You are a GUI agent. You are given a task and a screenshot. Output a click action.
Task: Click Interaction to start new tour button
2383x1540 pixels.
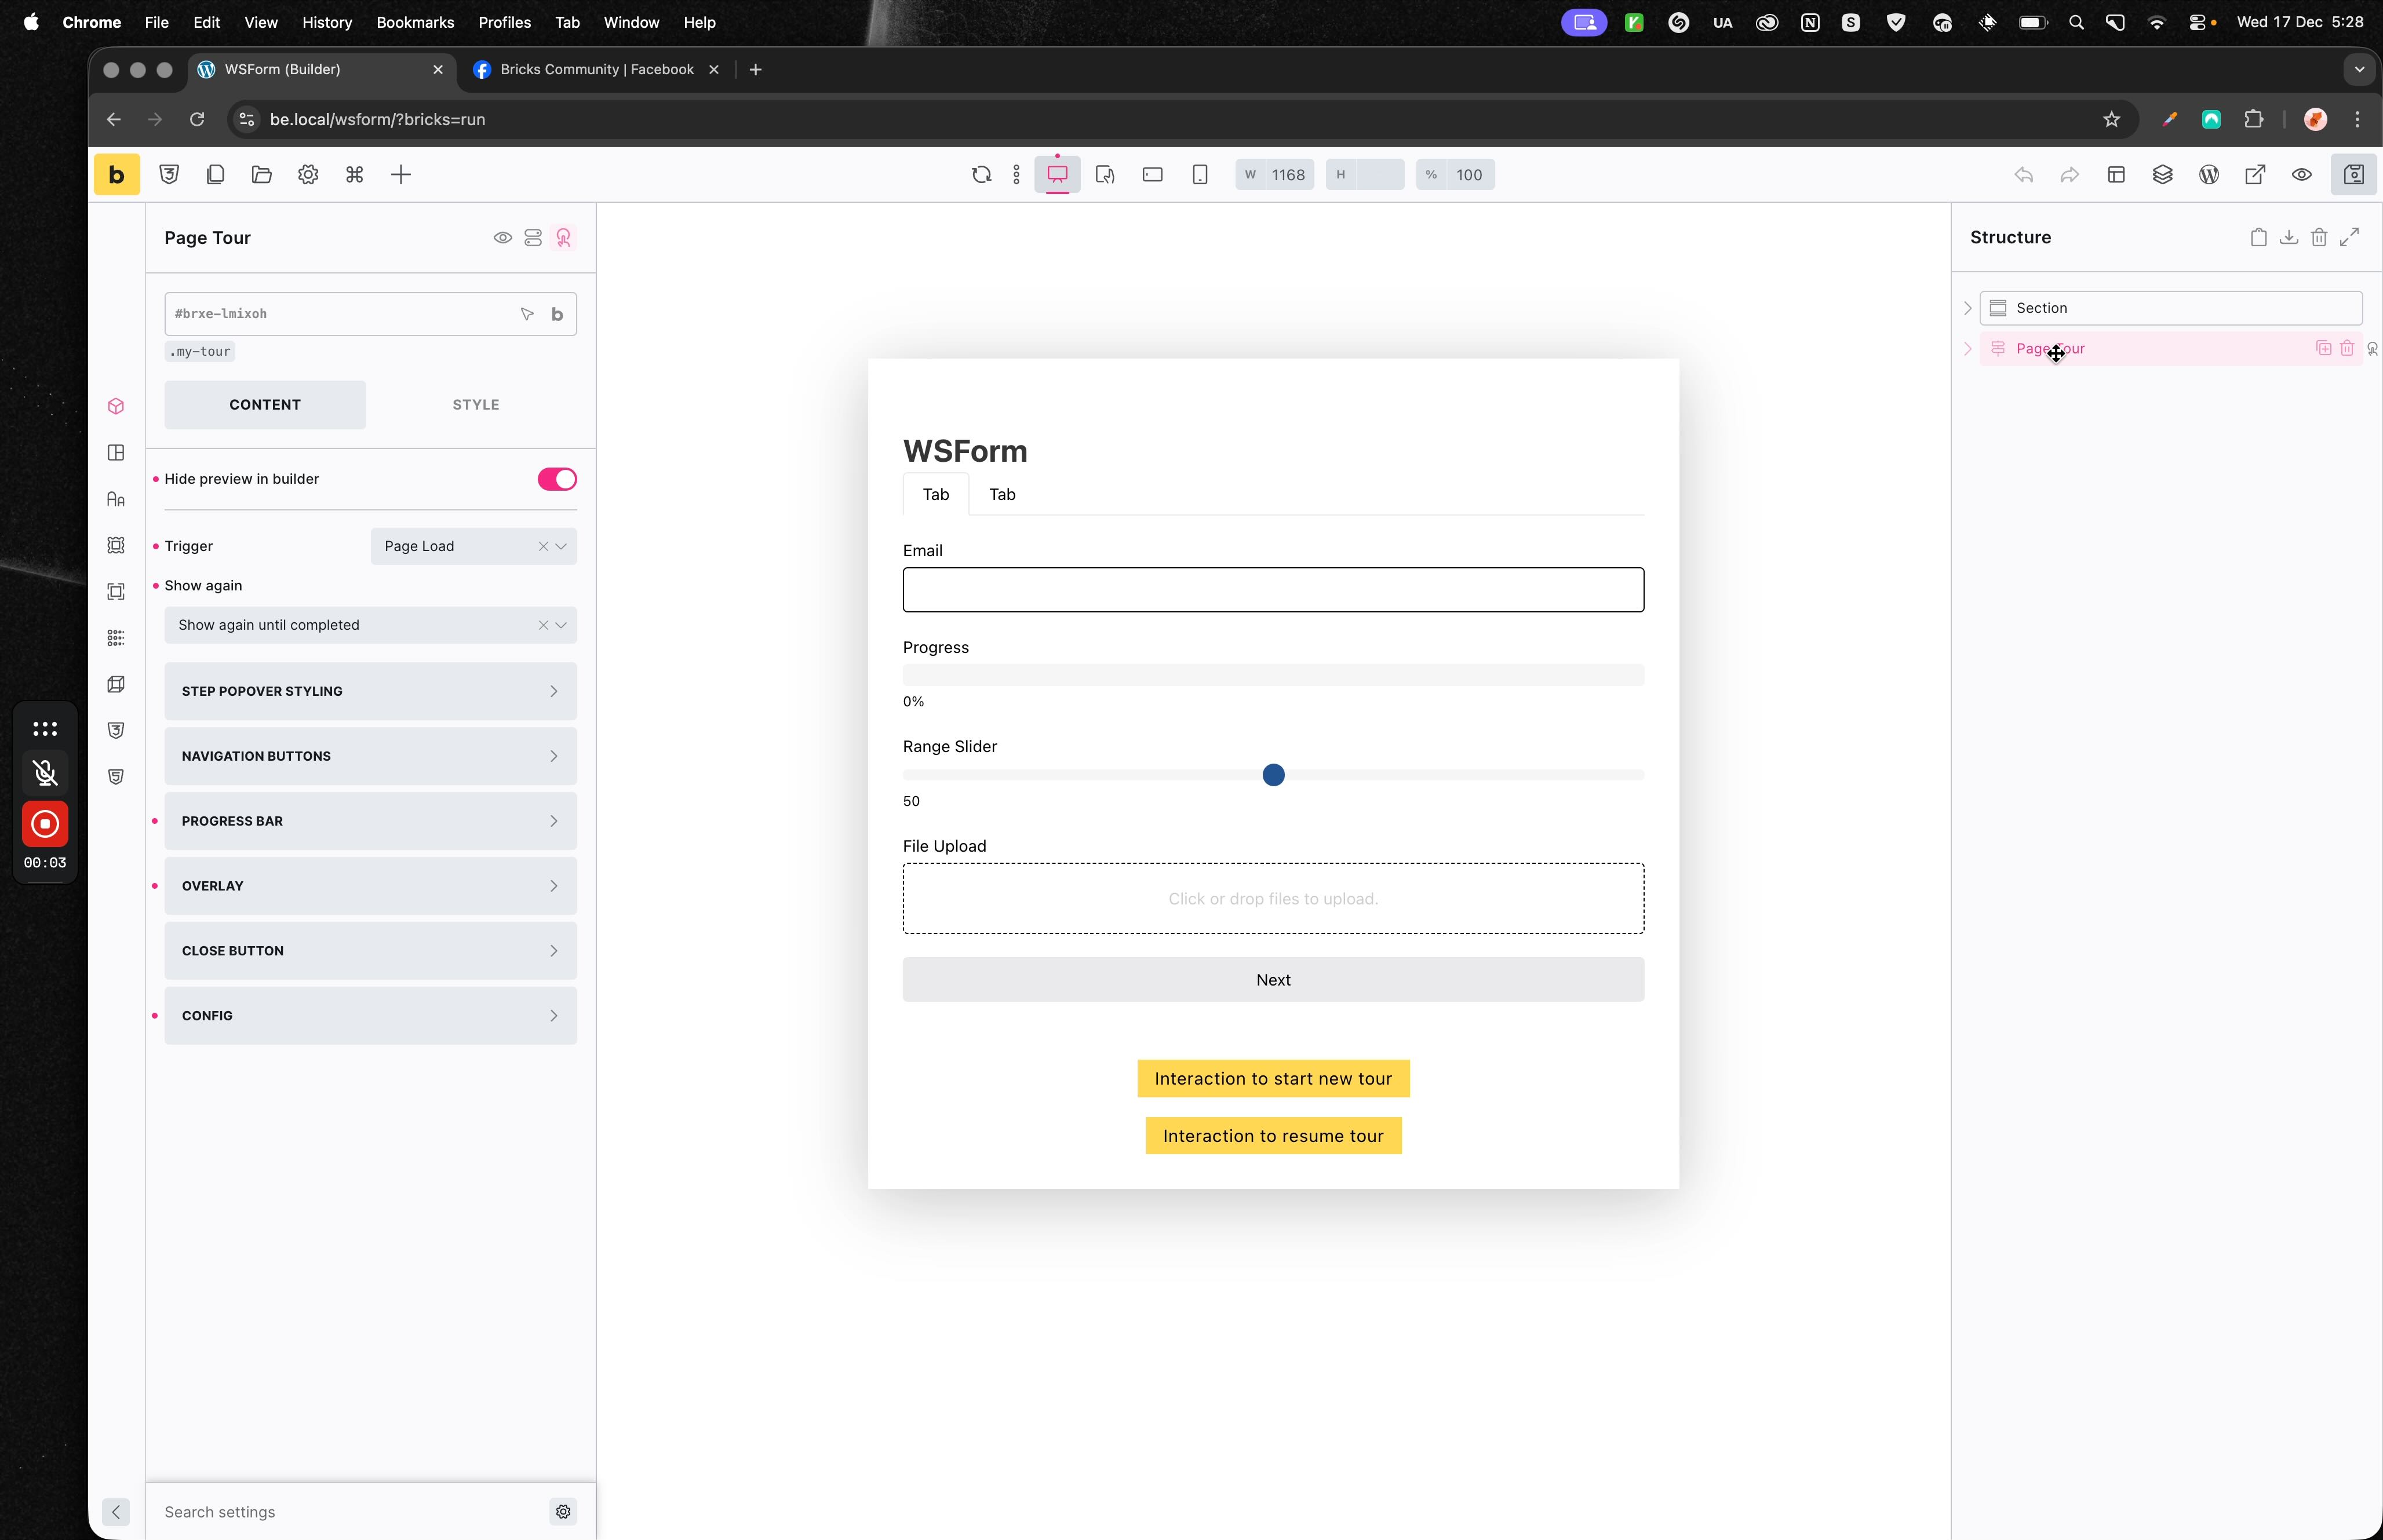1273,1079
